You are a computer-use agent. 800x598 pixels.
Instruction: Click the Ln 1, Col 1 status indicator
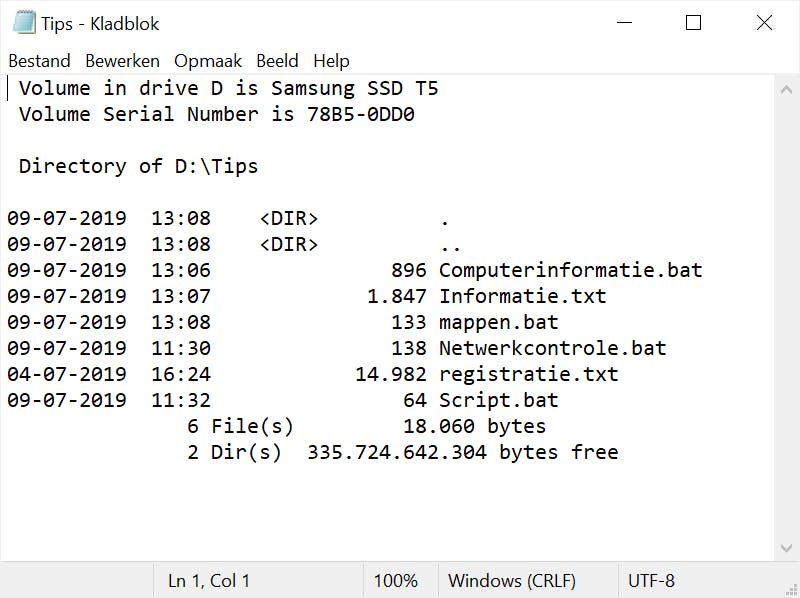(x=209, y=580)
